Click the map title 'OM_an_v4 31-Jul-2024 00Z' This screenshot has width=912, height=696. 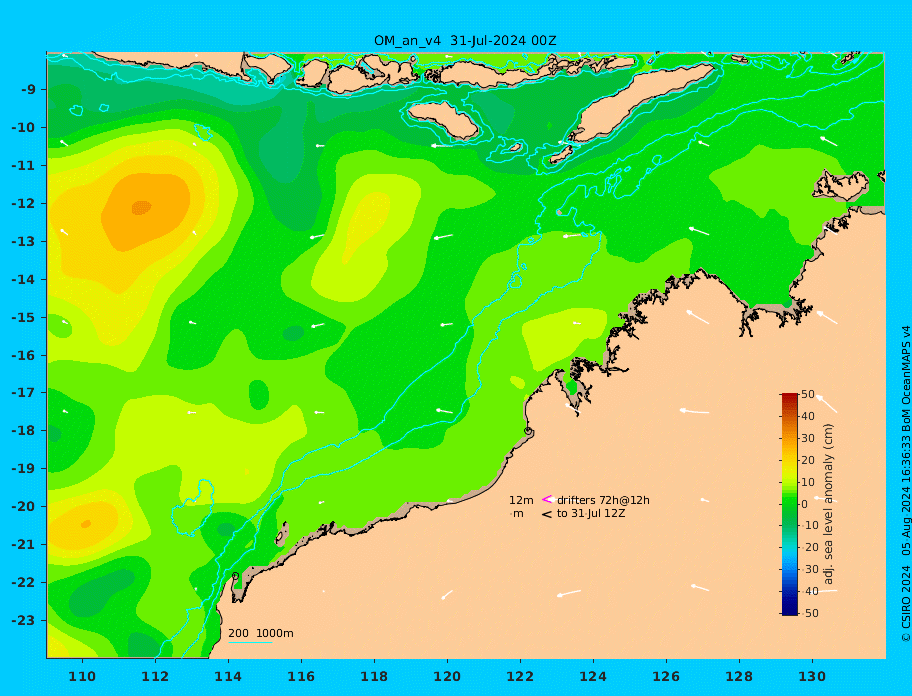[465, 41]
